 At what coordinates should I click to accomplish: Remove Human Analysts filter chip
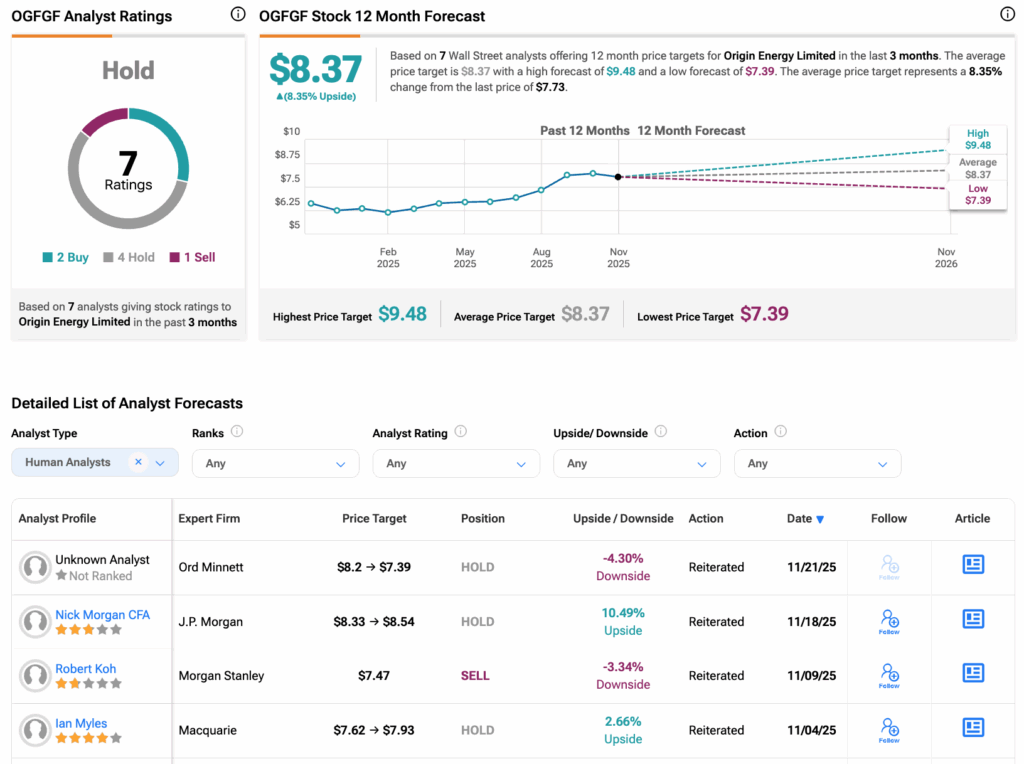click(x=138, y=462)
